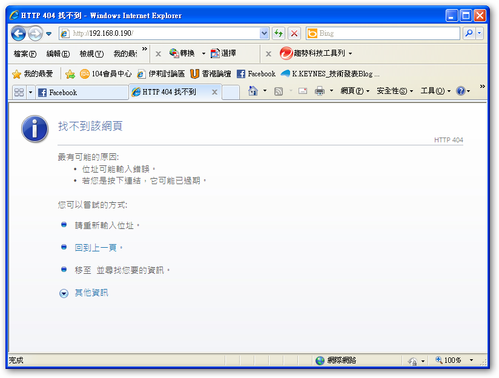
Task: Click the Quick Tabs grid icon
Action: [19, 92]
